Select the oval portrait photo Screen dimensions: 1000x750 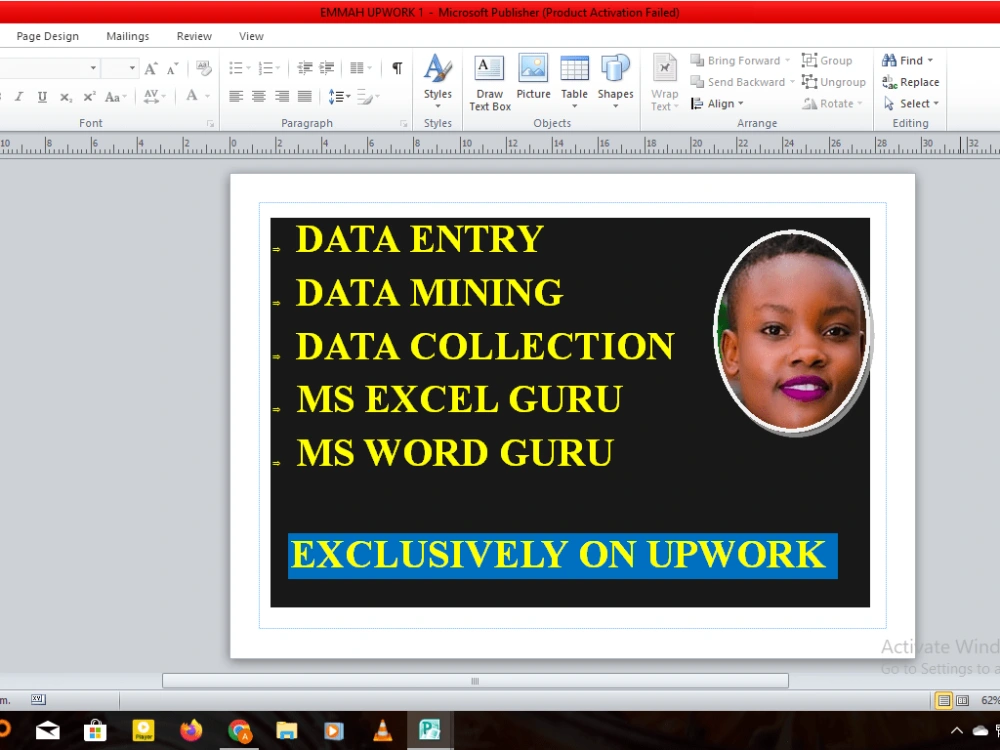click(x=793, y=332)
